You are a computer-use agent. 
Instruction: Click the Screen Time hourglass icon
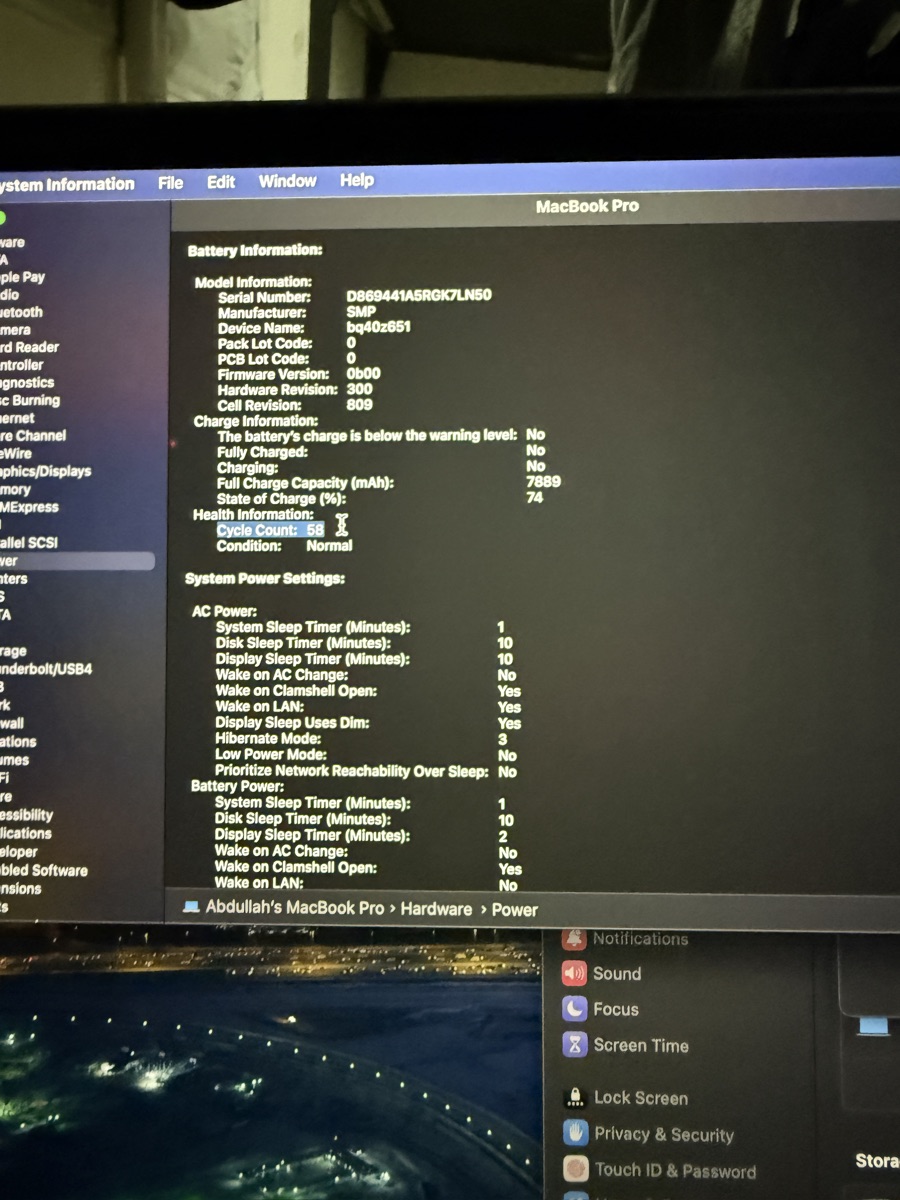coord(574,1045)
